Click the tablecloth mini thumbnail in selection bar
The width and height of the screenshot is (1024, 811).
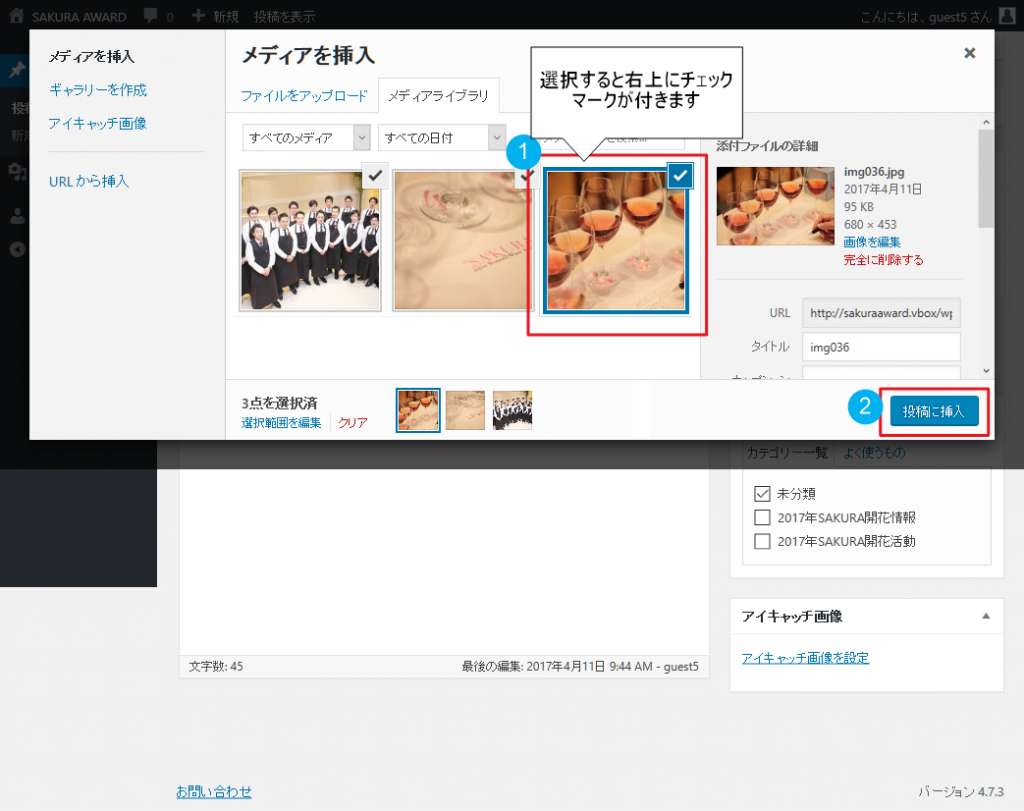466,410
